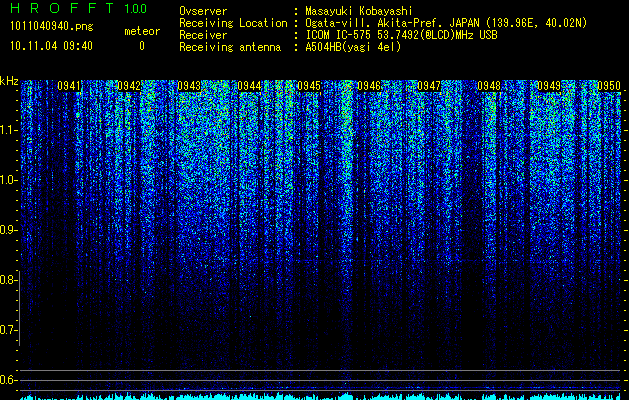Click the 0945 time marker

tap(309, 86)
